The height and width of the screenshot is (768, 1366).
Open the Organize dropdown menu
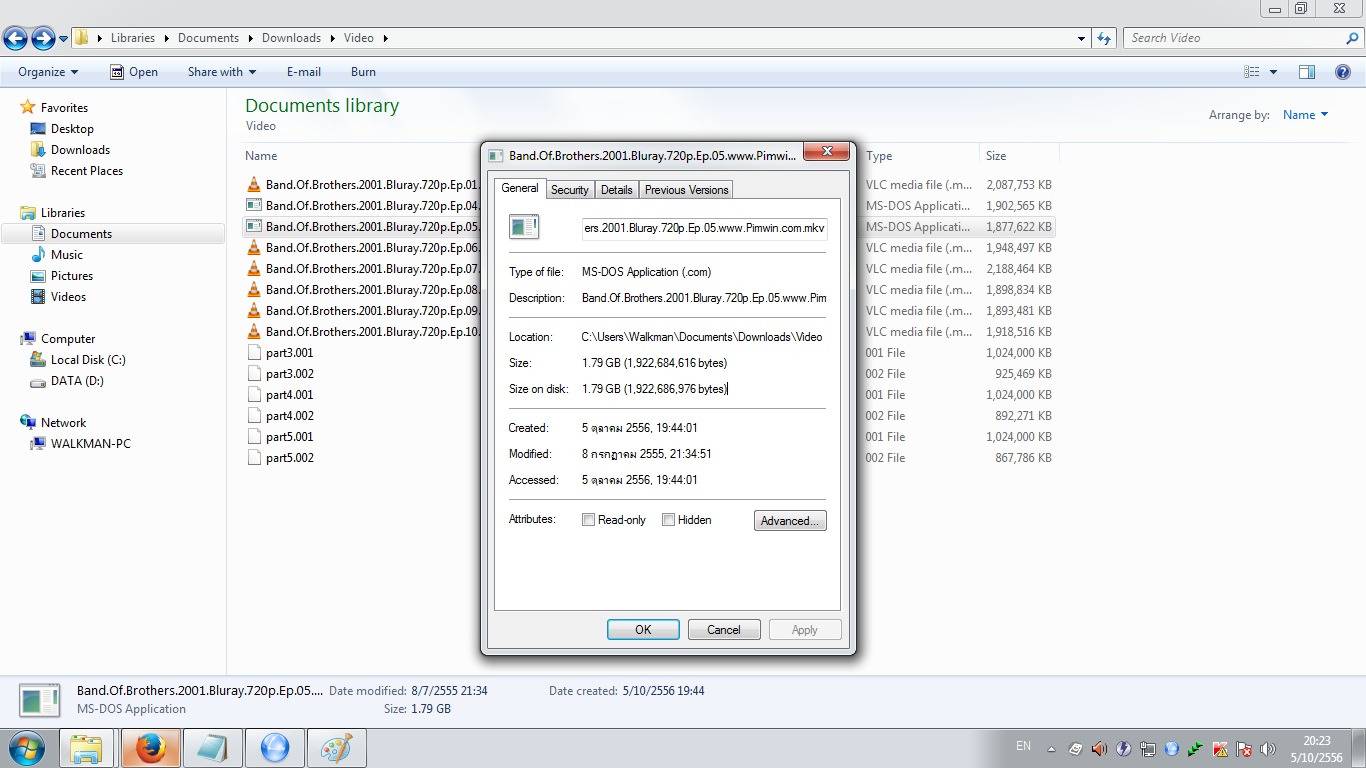pos(48,72)
